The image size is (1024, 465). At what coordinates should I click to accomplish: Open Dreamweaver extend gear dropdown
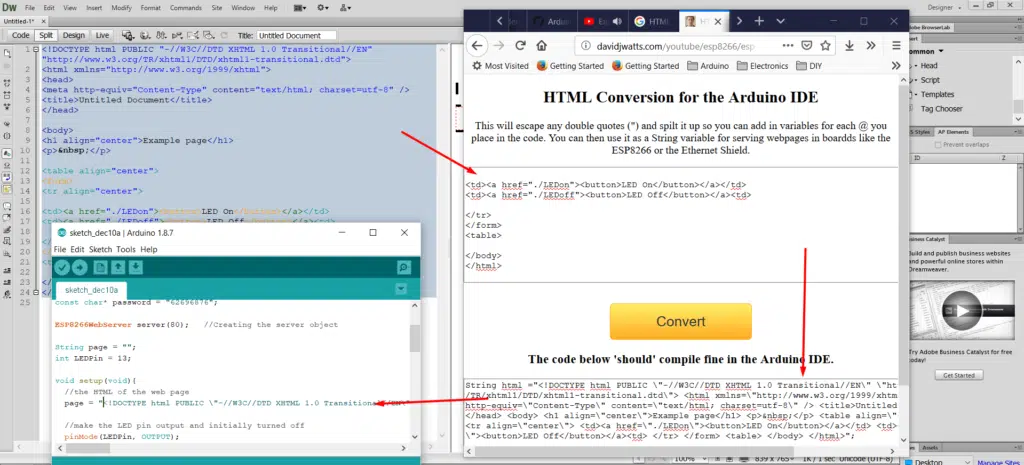tap(323, 8)
